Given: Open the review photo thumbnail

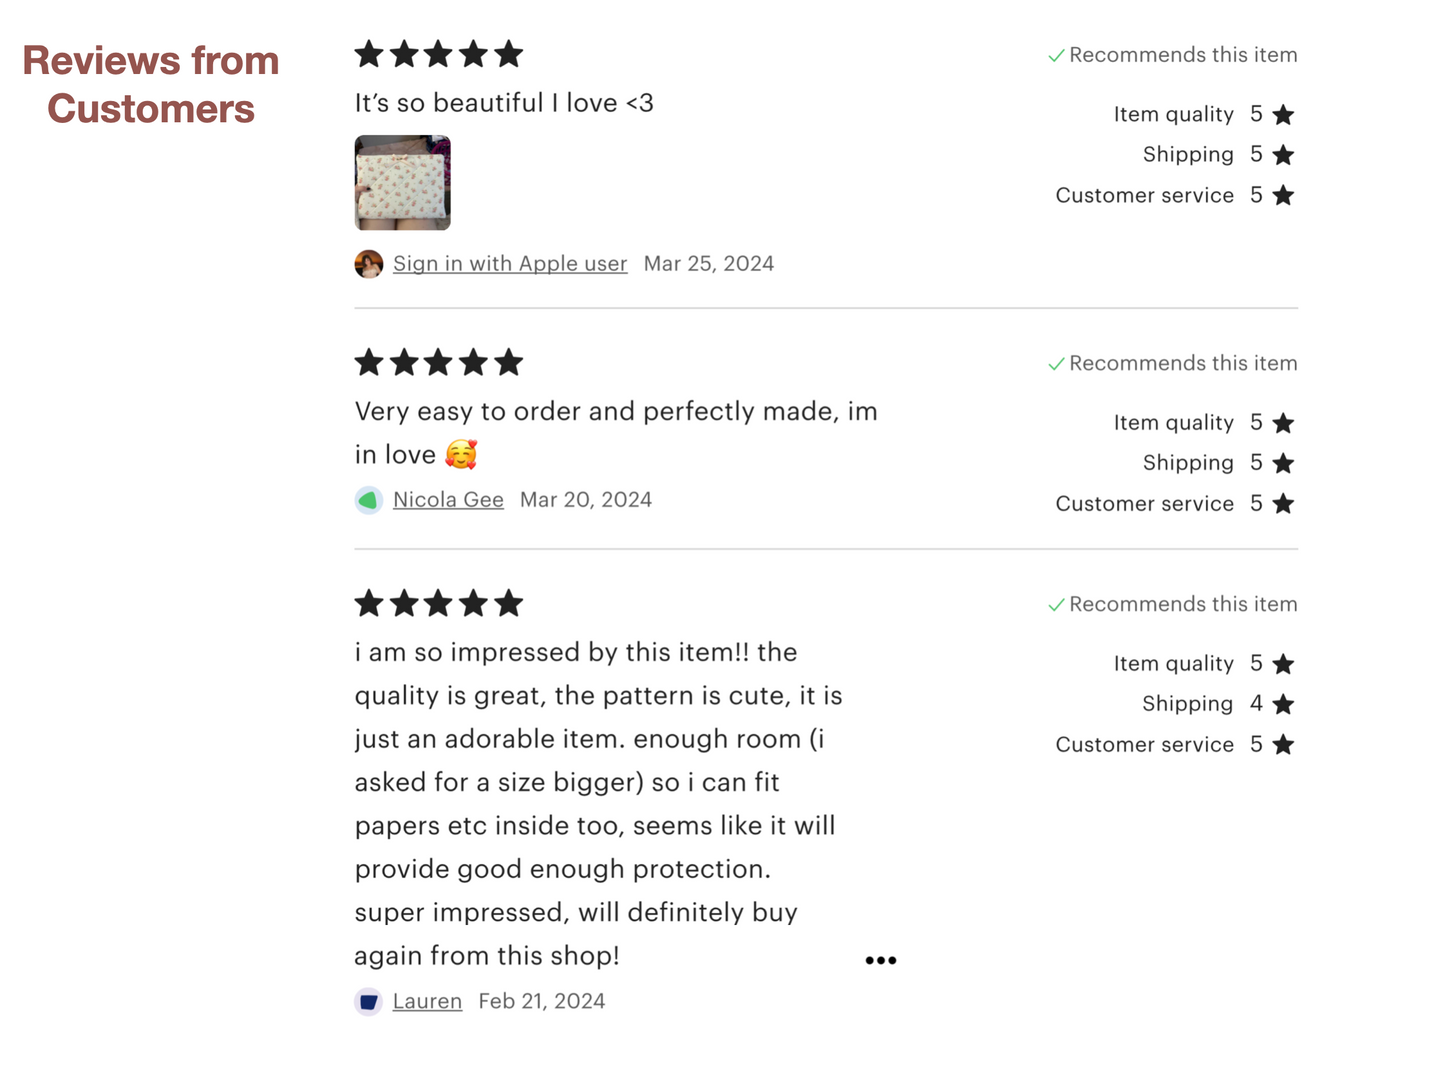Looking at the screenshot, I should 402,183.
